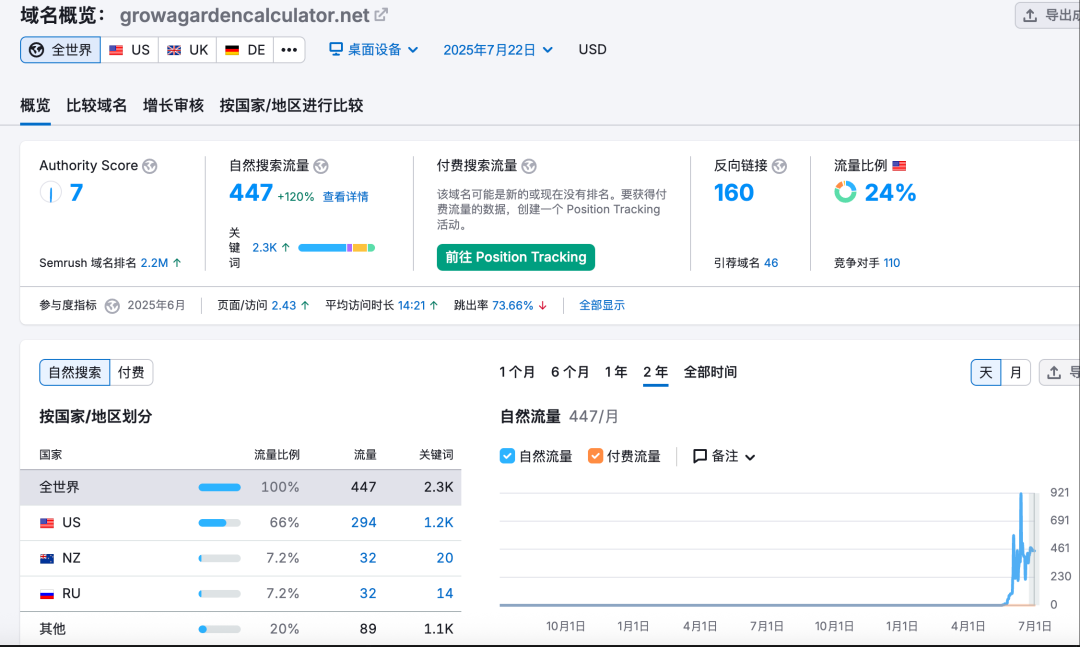Open RU keywords value 14

(x=445, y=593)
